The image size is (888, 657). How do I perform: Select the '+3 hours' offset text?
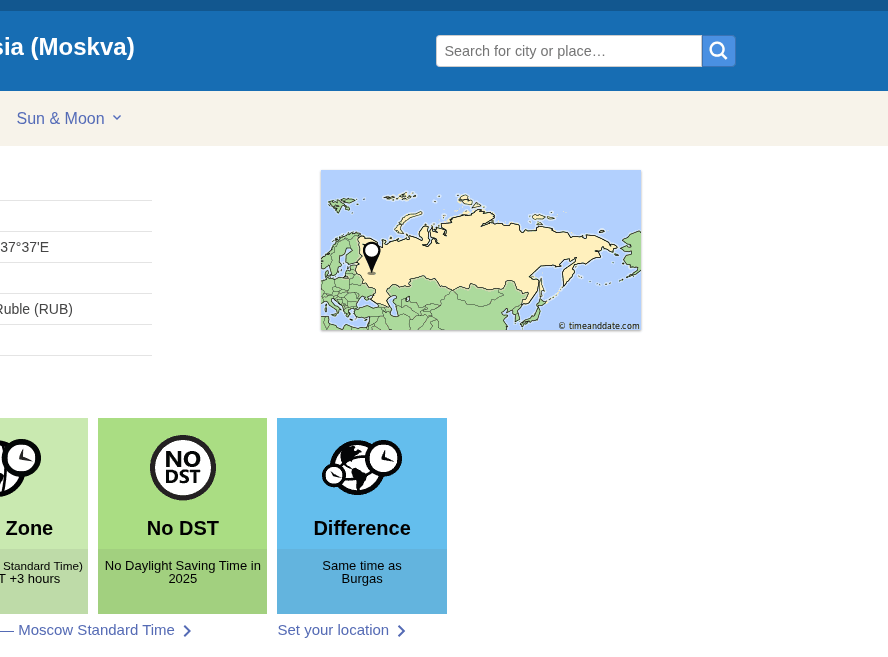34,579
